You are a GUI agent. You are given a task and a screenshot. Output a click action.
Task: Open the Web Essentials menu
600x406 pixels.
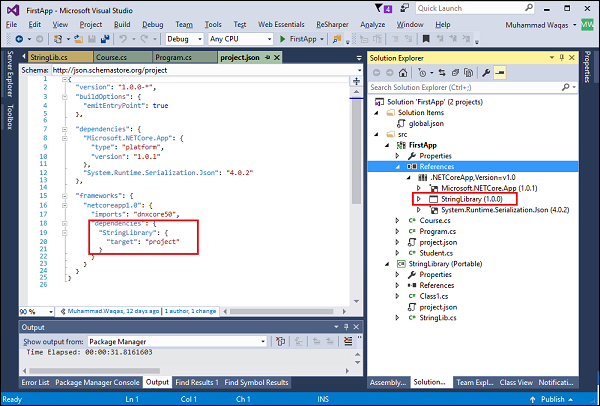[x=281, y=24]
